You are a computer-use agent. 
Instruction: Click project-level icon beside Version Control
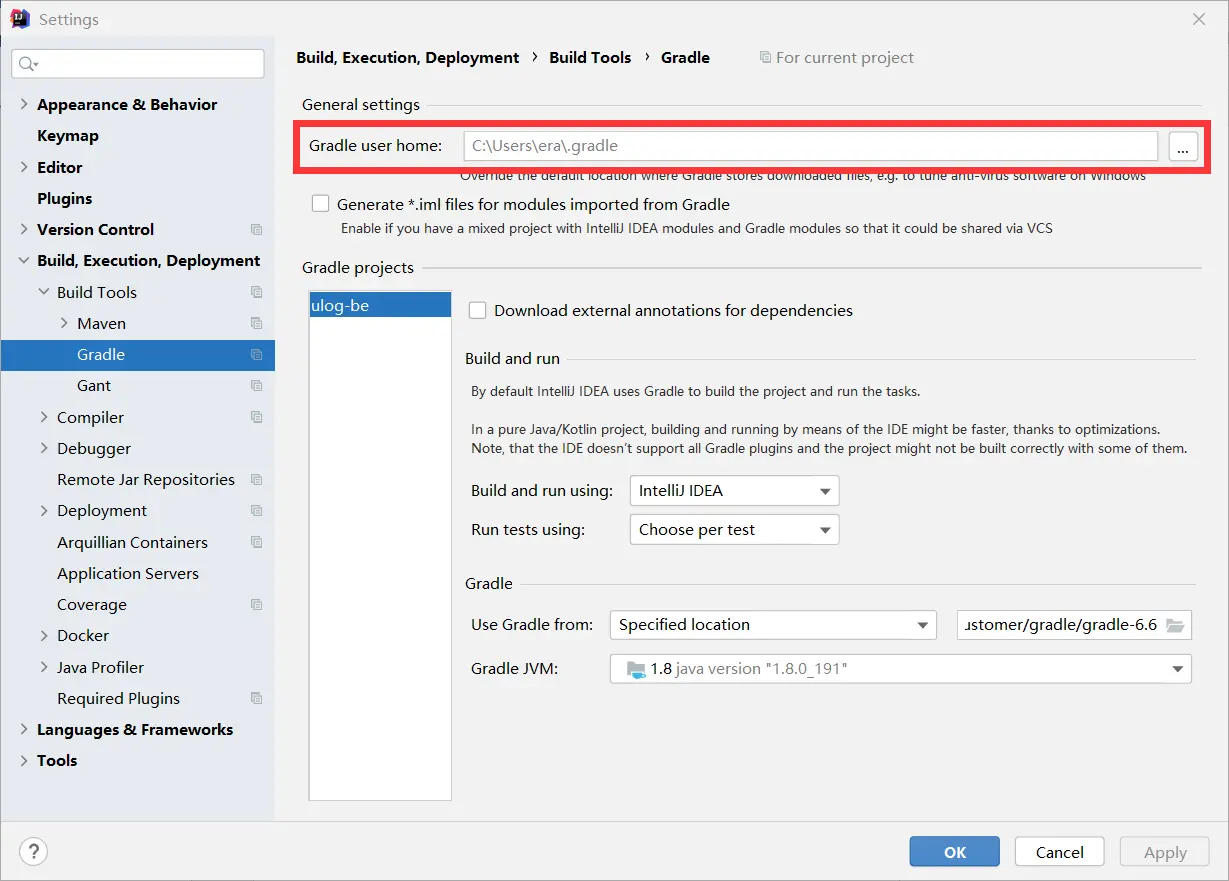(256, 230)
